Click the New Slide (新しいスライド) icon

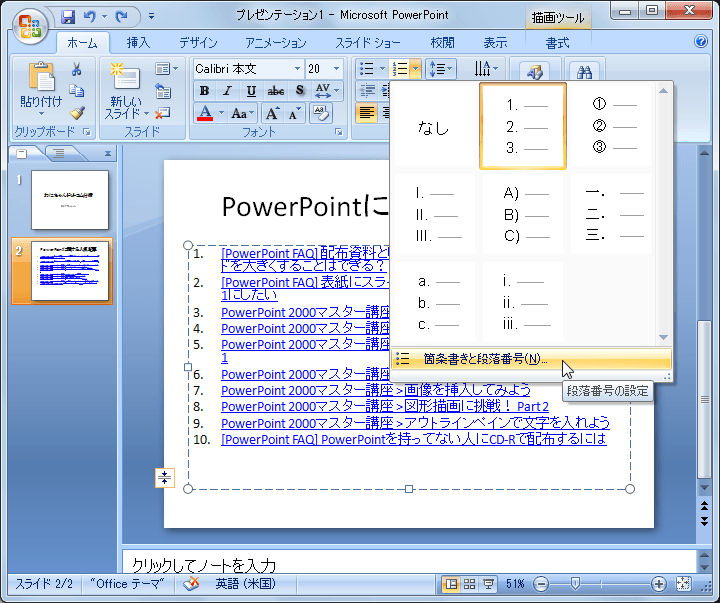coord(127,78)
